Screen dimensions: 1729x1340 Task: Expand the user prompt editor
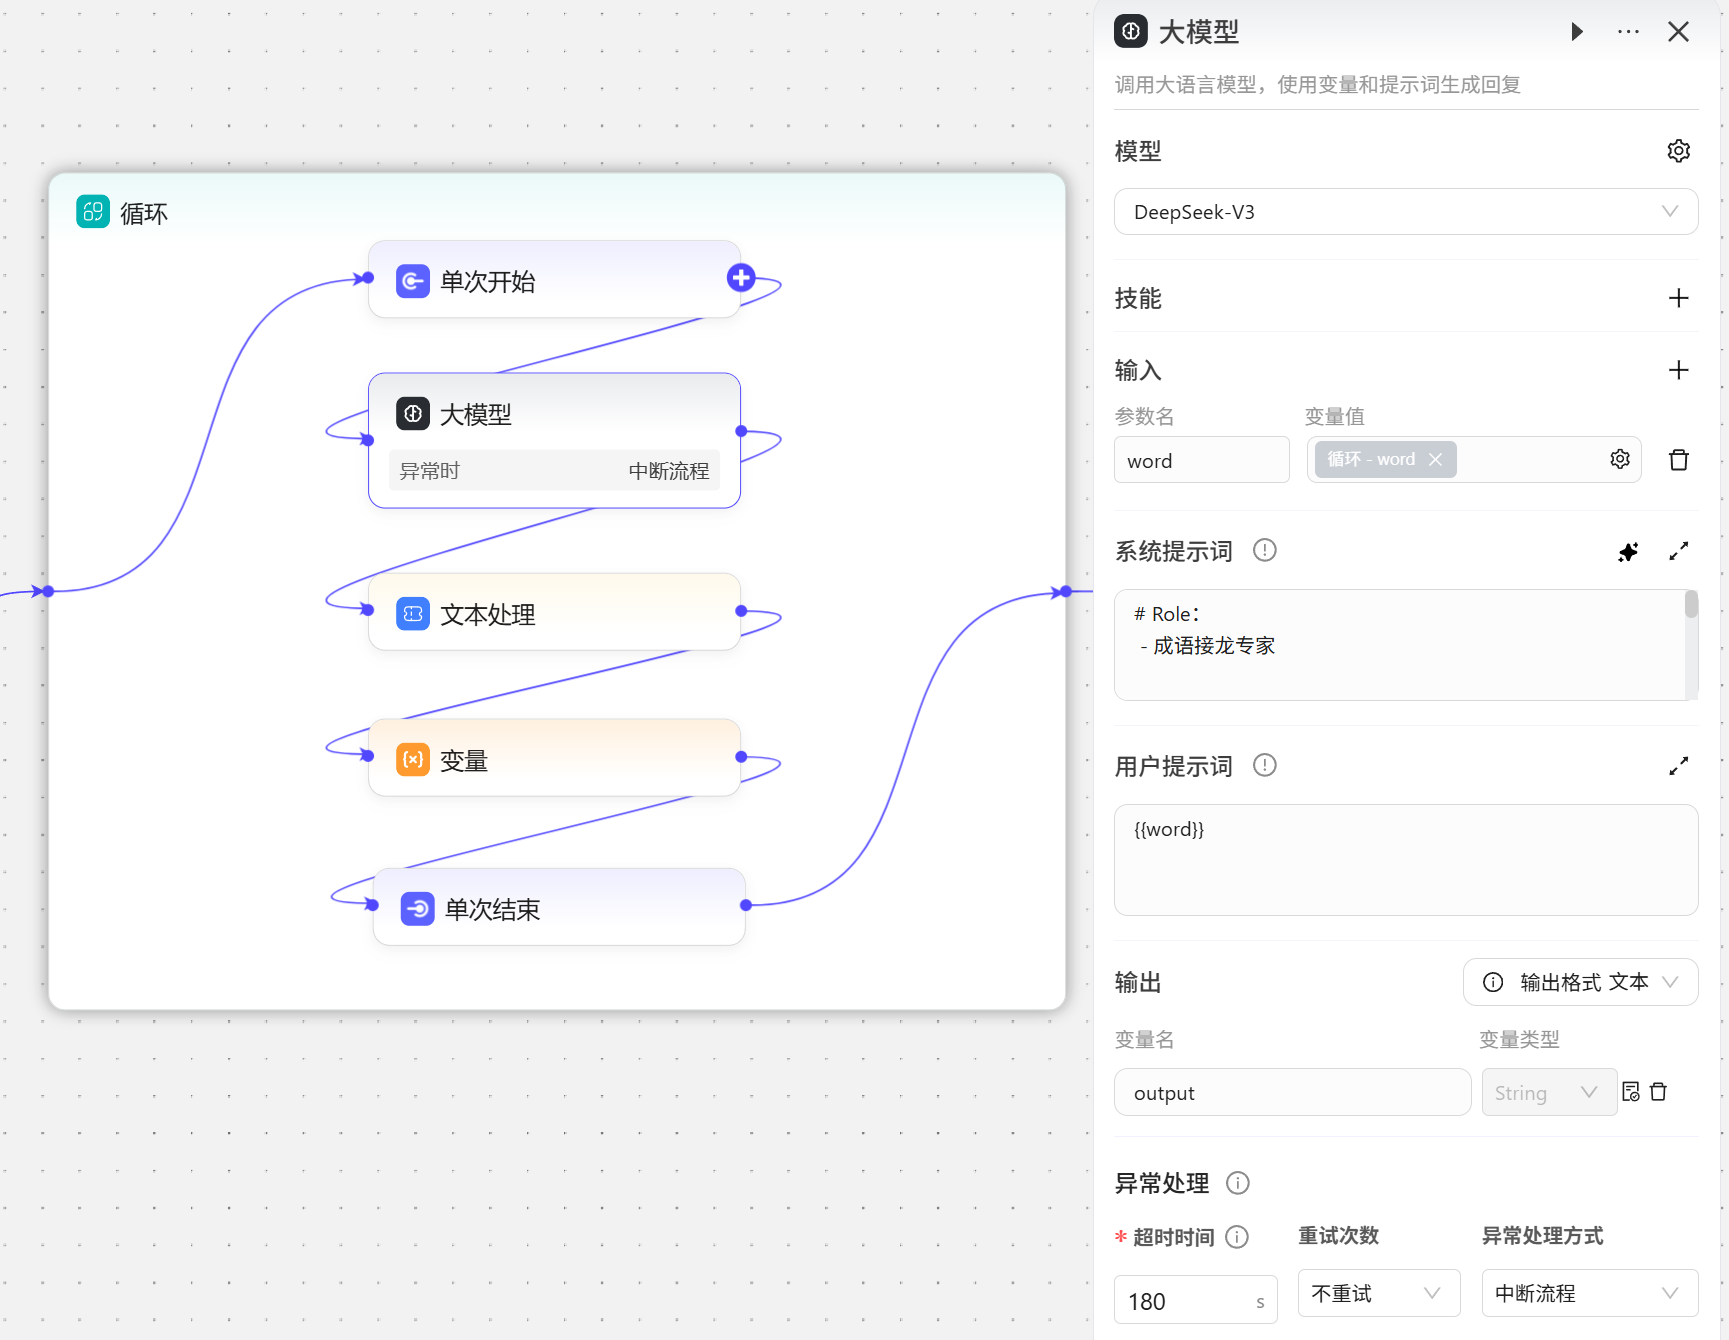click(1678, 766)
